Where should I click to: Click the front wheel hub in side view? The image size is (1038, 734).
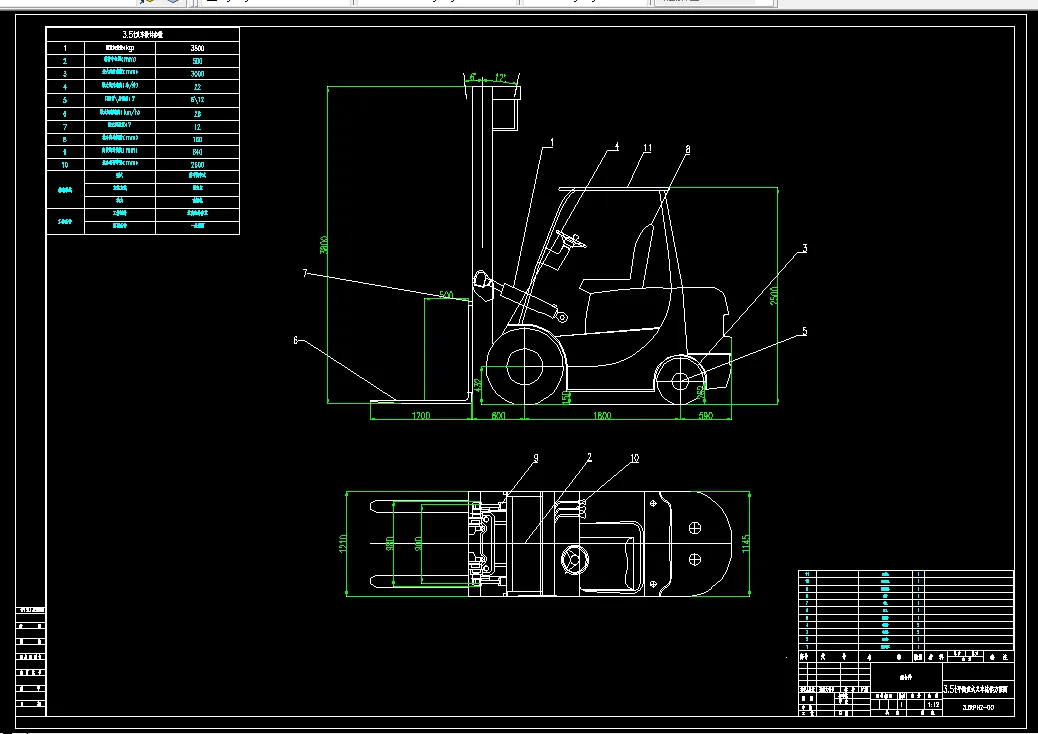pos(525,367)
